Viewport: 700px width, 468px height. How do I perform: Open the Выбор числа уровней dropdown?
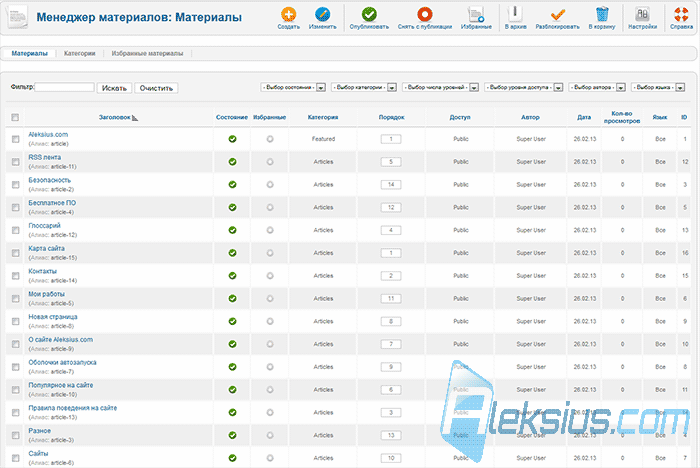point(441,87)
